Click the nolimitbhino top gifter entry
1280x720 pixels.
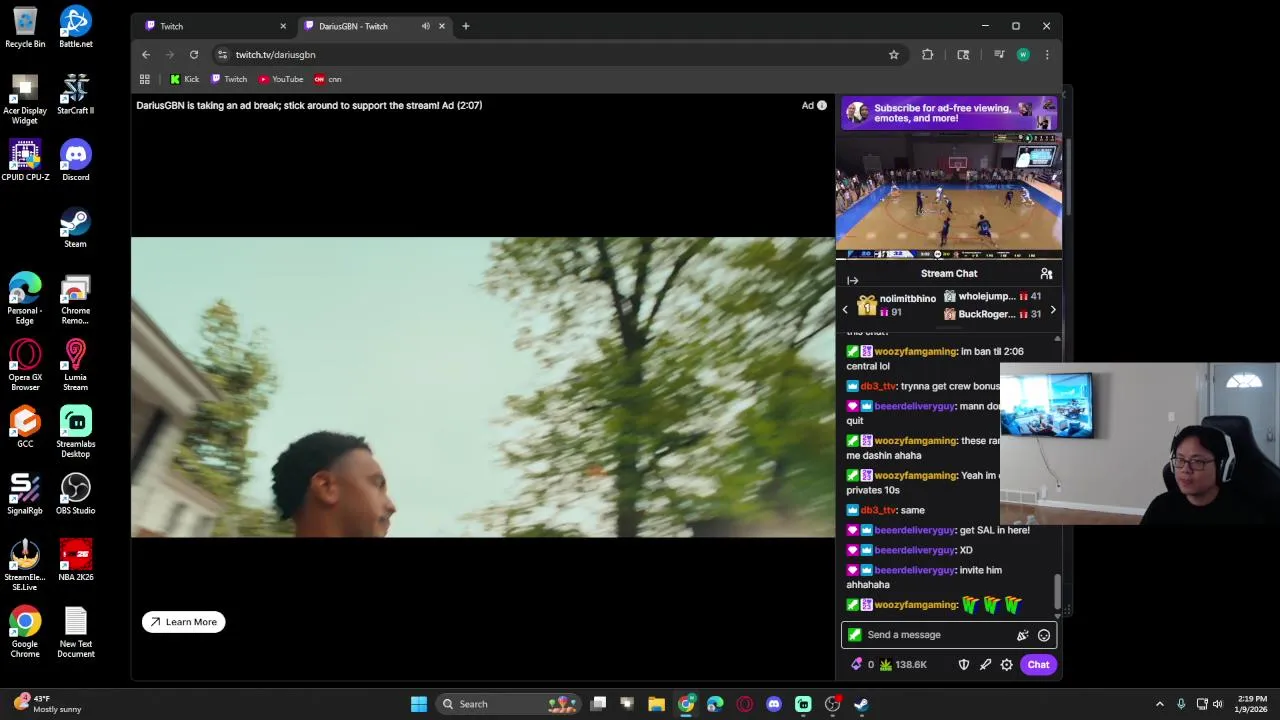[x=897, y=305]
